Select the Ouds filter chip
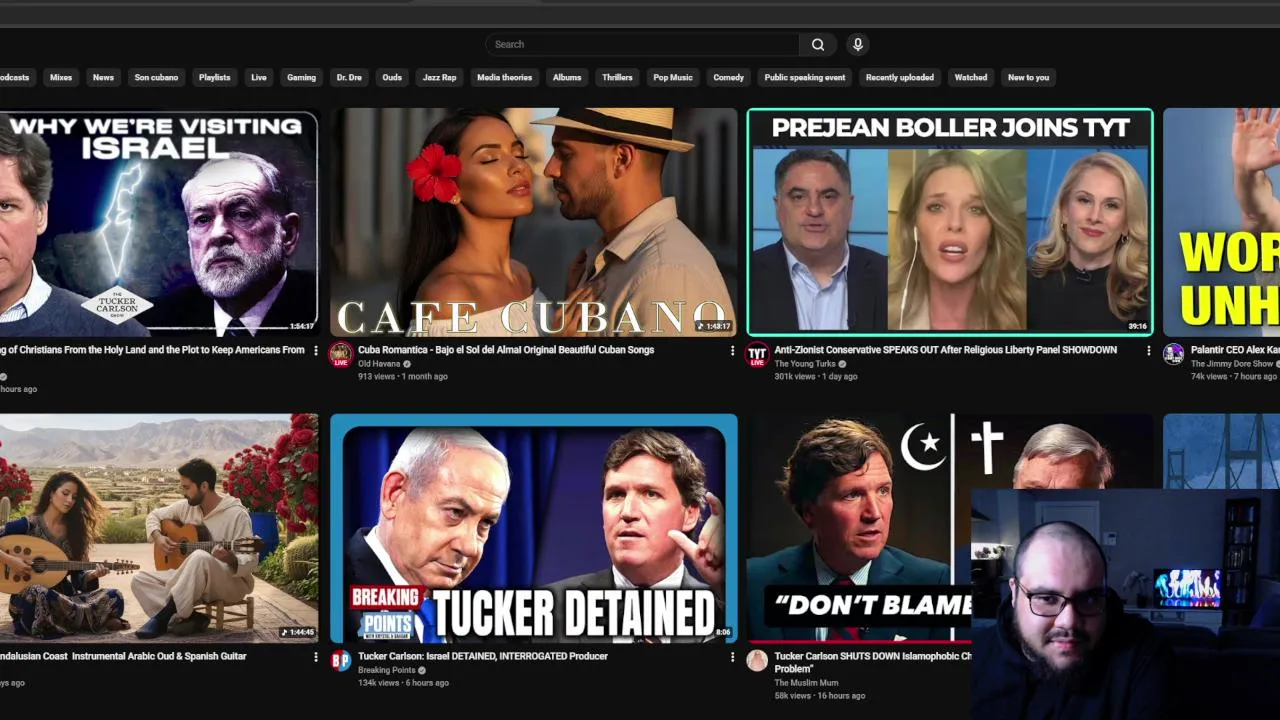This screenshot has height=720, width=1280. 392,77
